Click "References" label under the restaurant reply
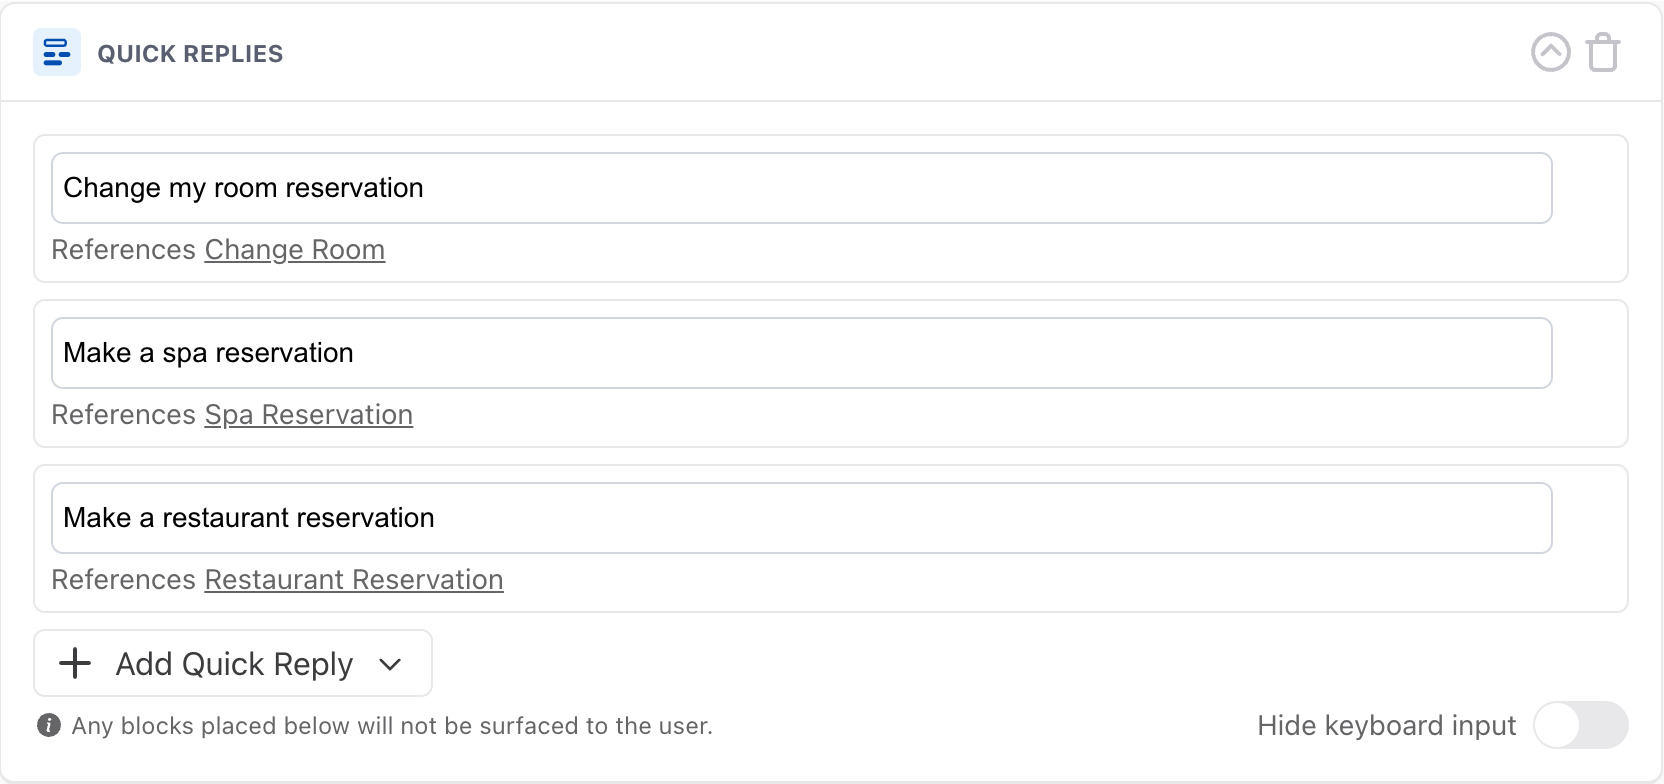The height and width of the screenshot is (784, 1664). pos(124,580)
